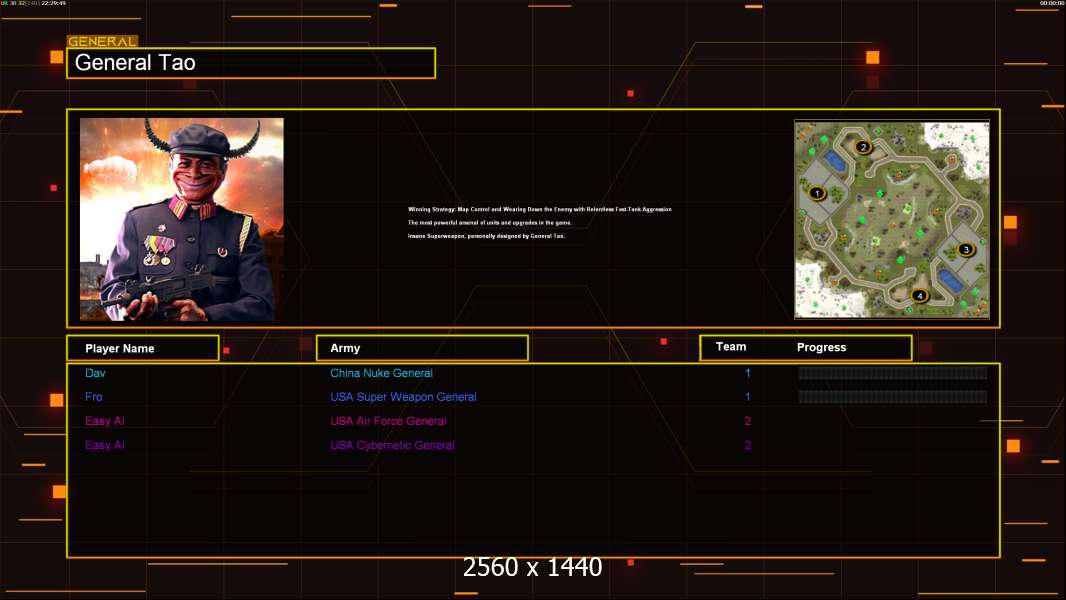Click the Progress column header
The image size is (1066, 600).
[x=821, y=347]
